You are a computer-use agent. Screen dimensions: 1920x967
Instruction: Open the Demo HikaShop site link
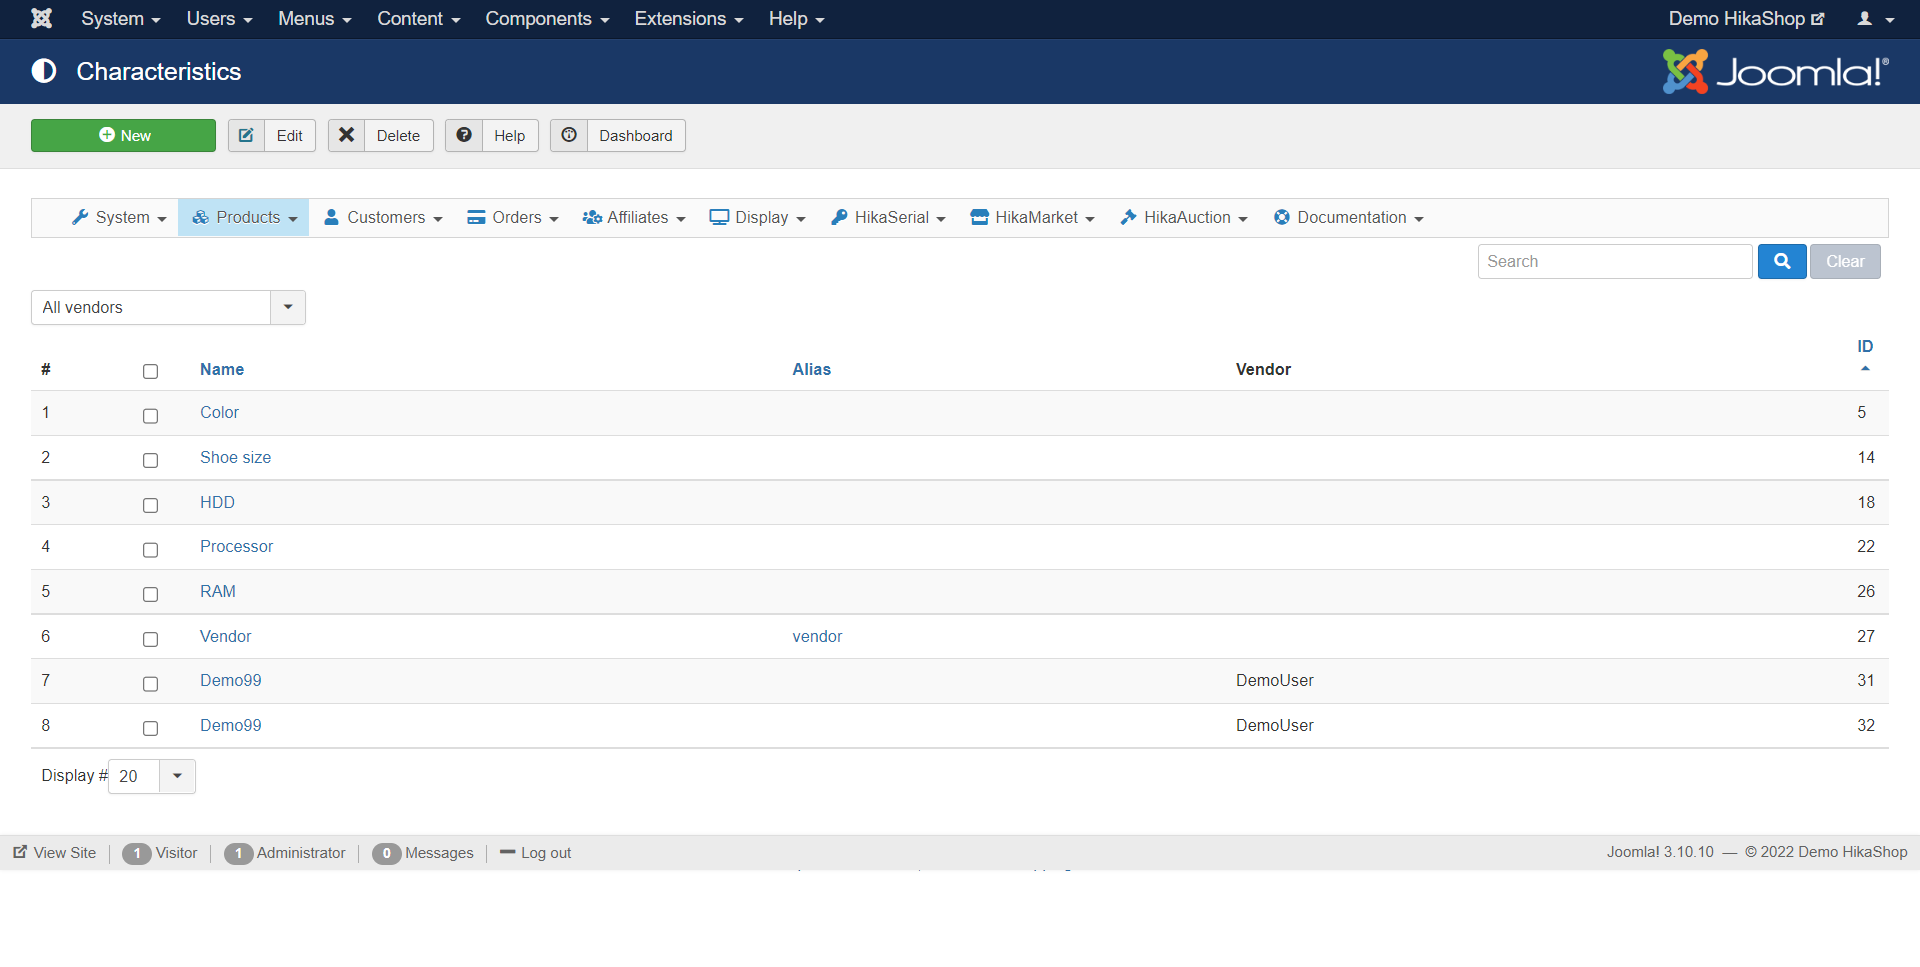click(x=1746, y=19)
